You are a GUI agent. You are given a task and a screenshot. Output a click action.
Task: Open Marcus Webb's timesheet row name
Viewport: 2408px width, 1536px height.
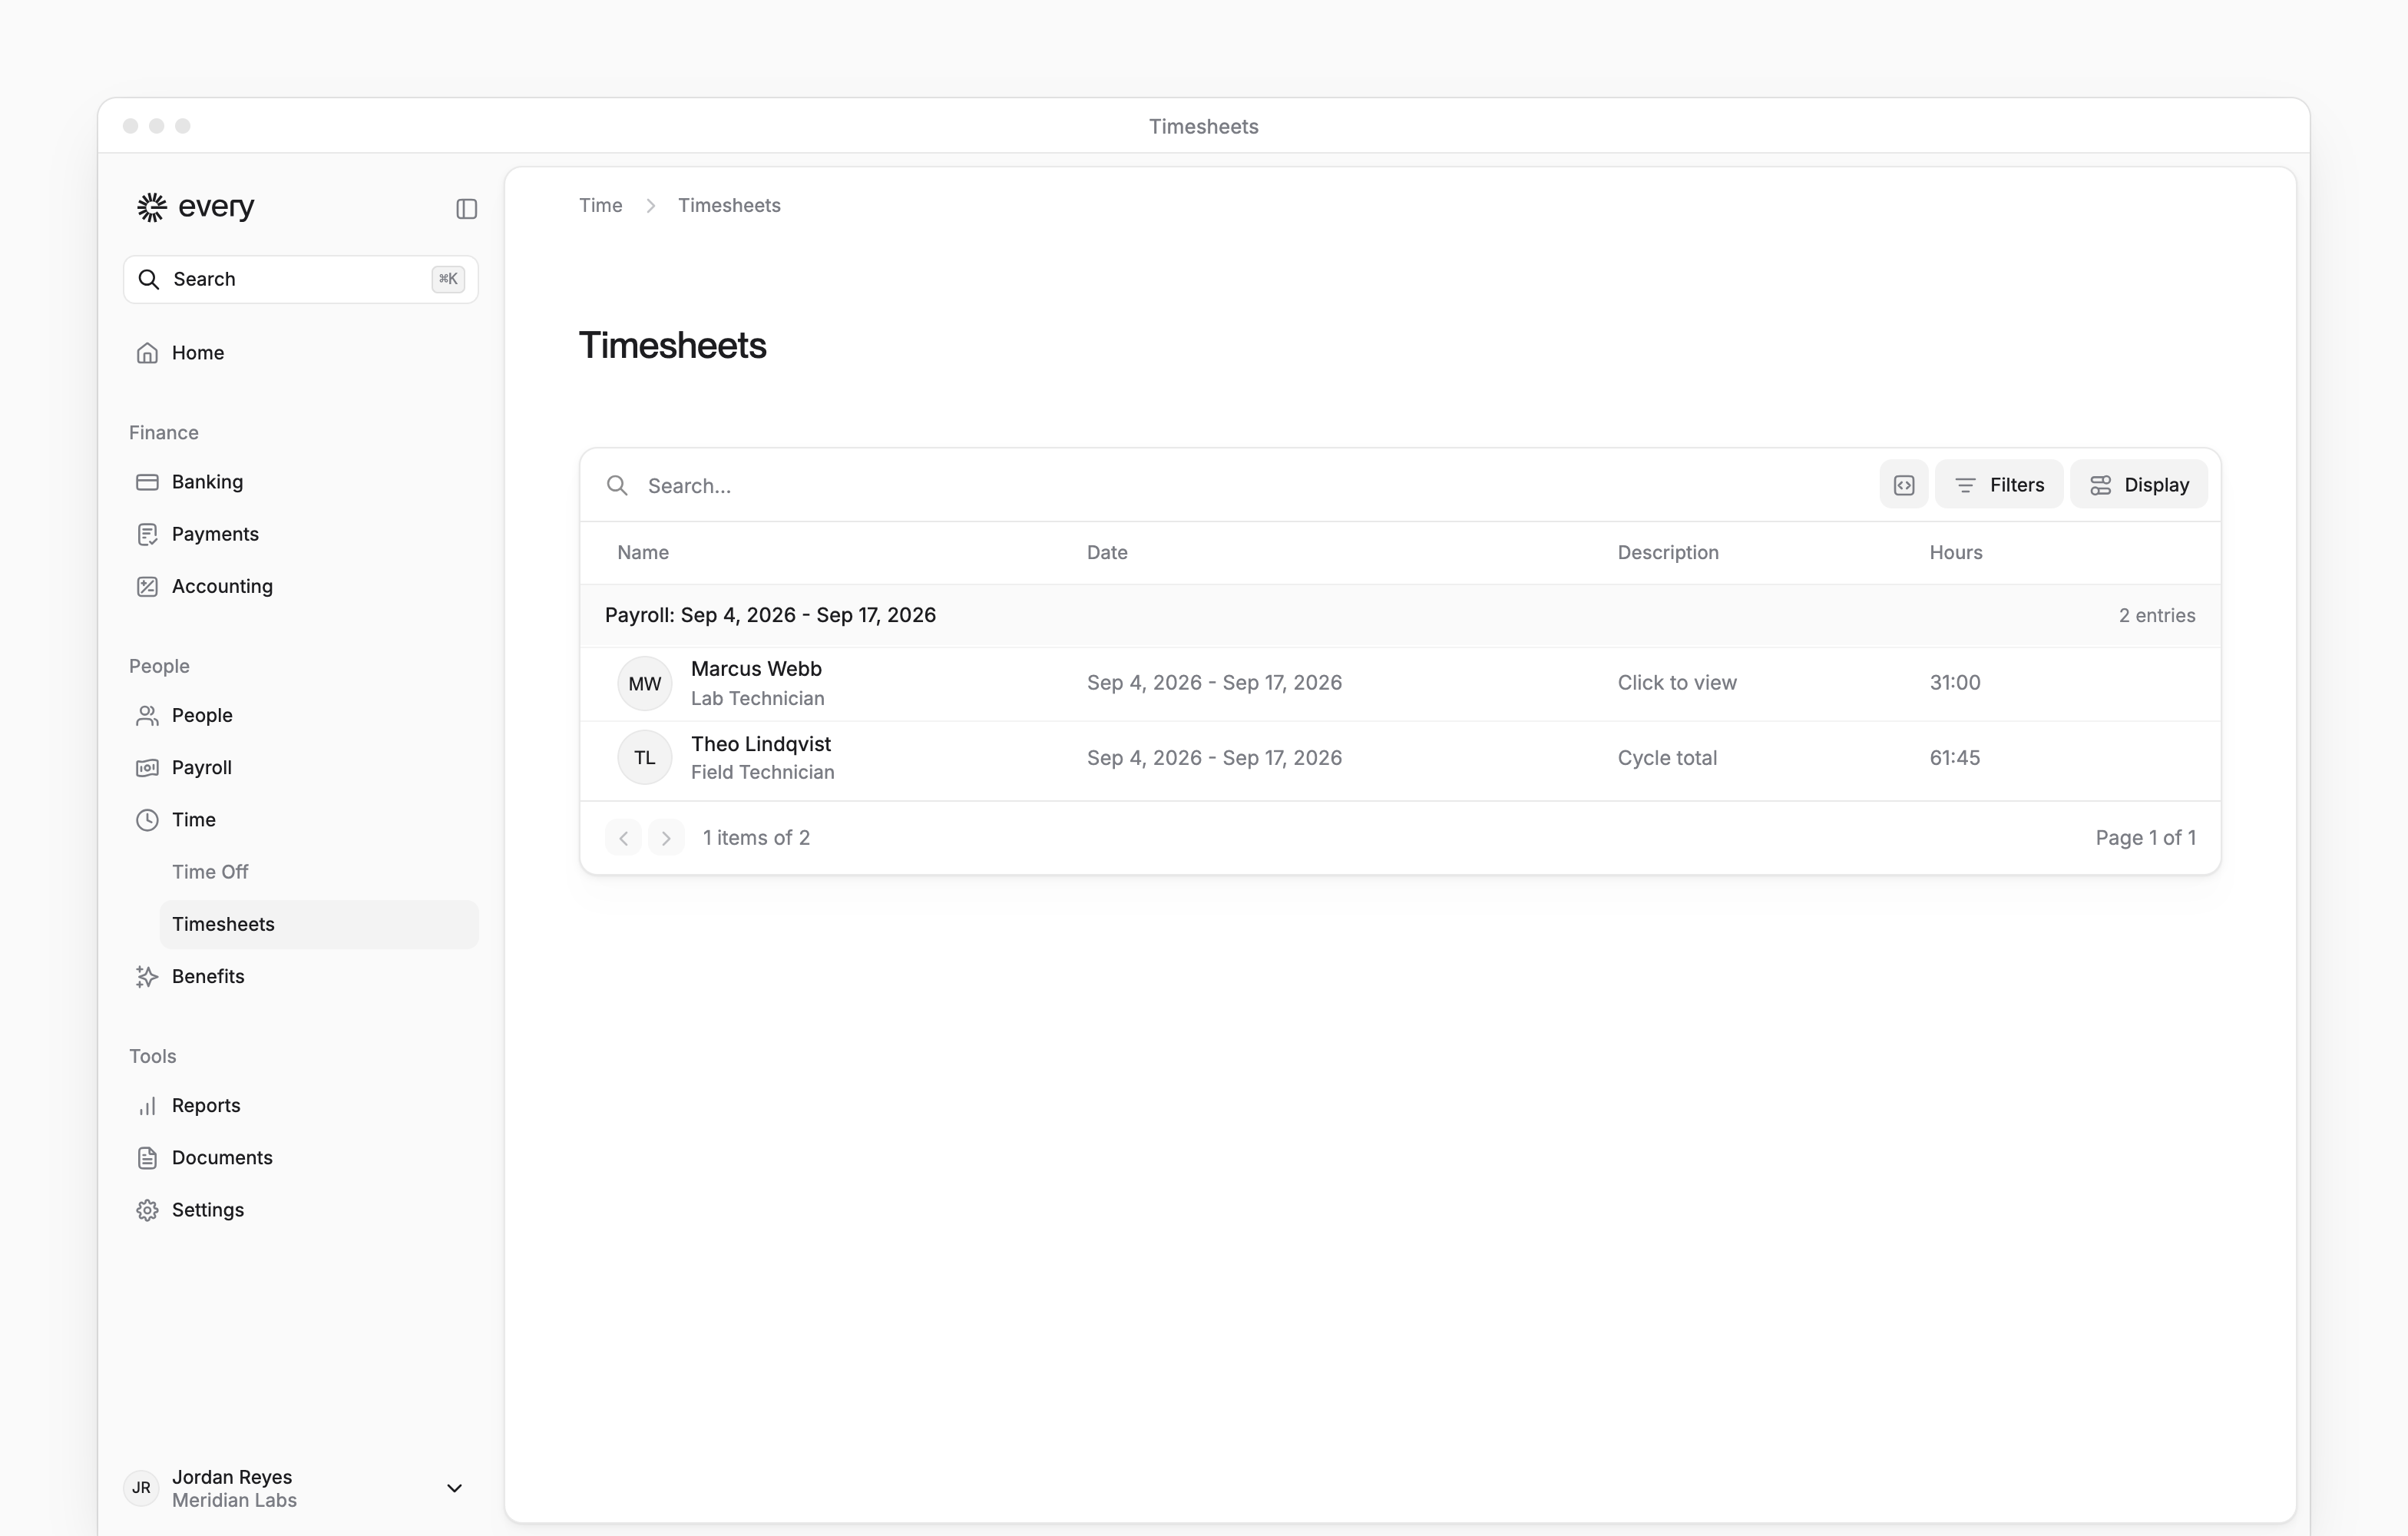click(x=756, y=669)
